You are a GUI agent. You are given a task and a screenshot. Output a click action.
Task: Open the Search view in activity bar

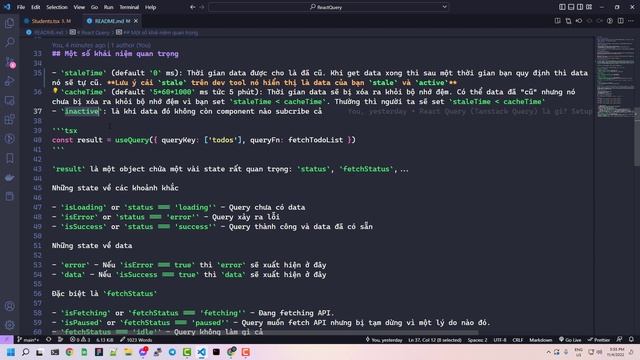click(10, 42)
